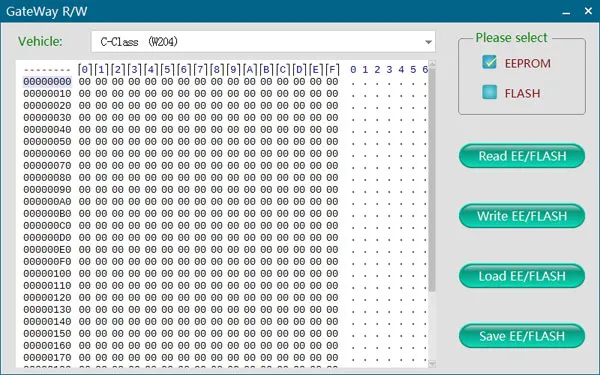
Task: Click the [0] hex column header
Action: click(85, 70)
